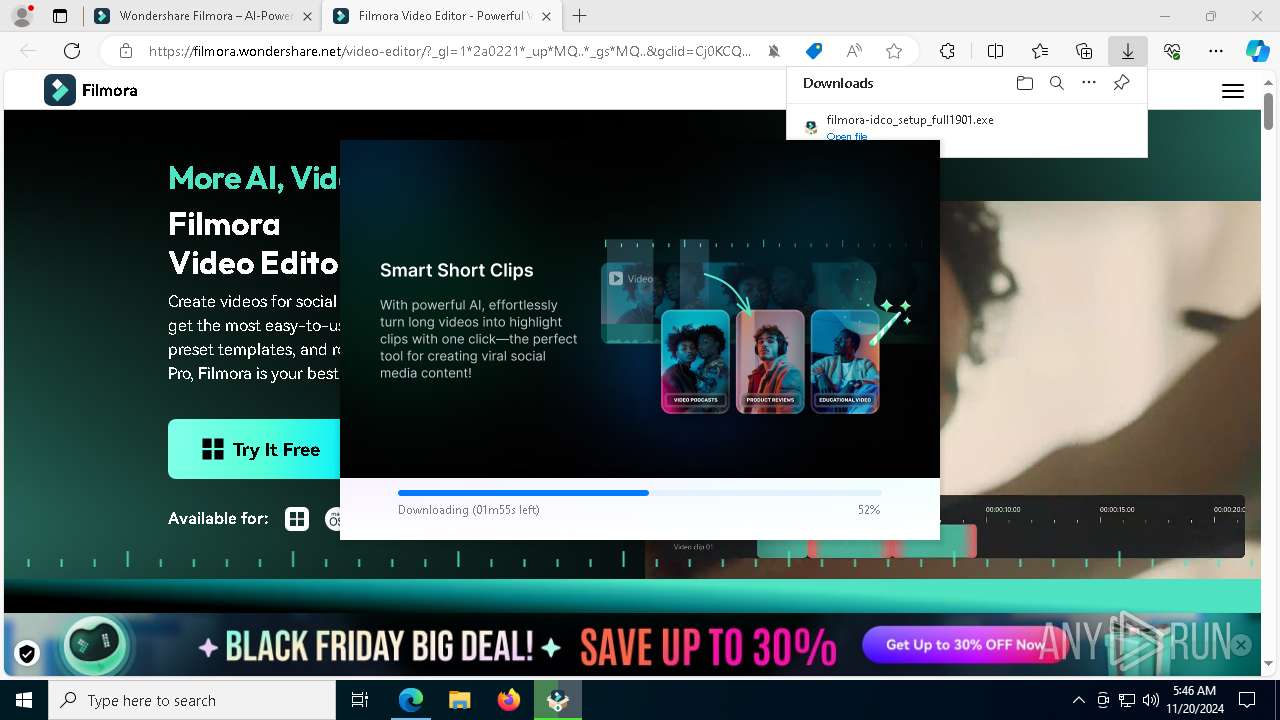
Task: Close the Wondershare Filmora AI-Power tab
Action: click(306, 16)
